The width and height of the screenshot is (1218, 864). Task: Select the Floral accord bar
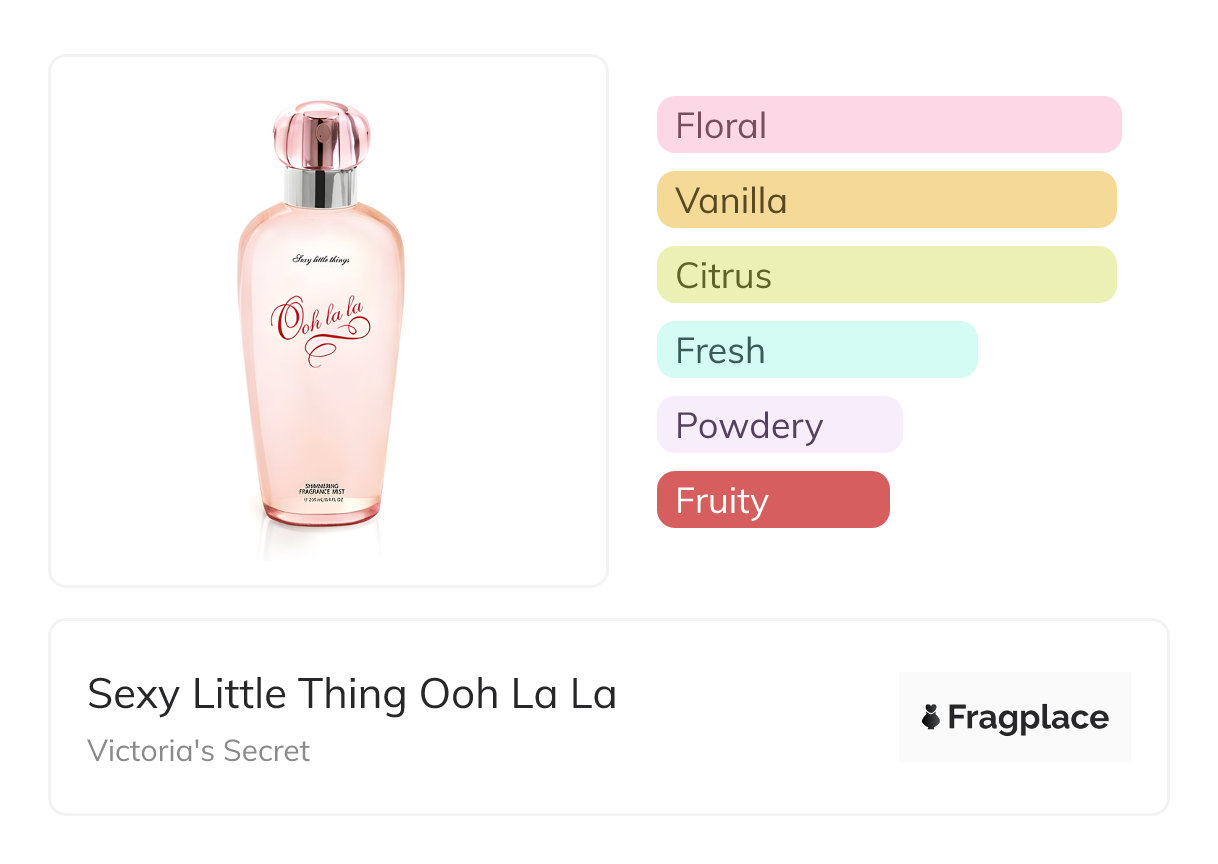coord(889,125)
